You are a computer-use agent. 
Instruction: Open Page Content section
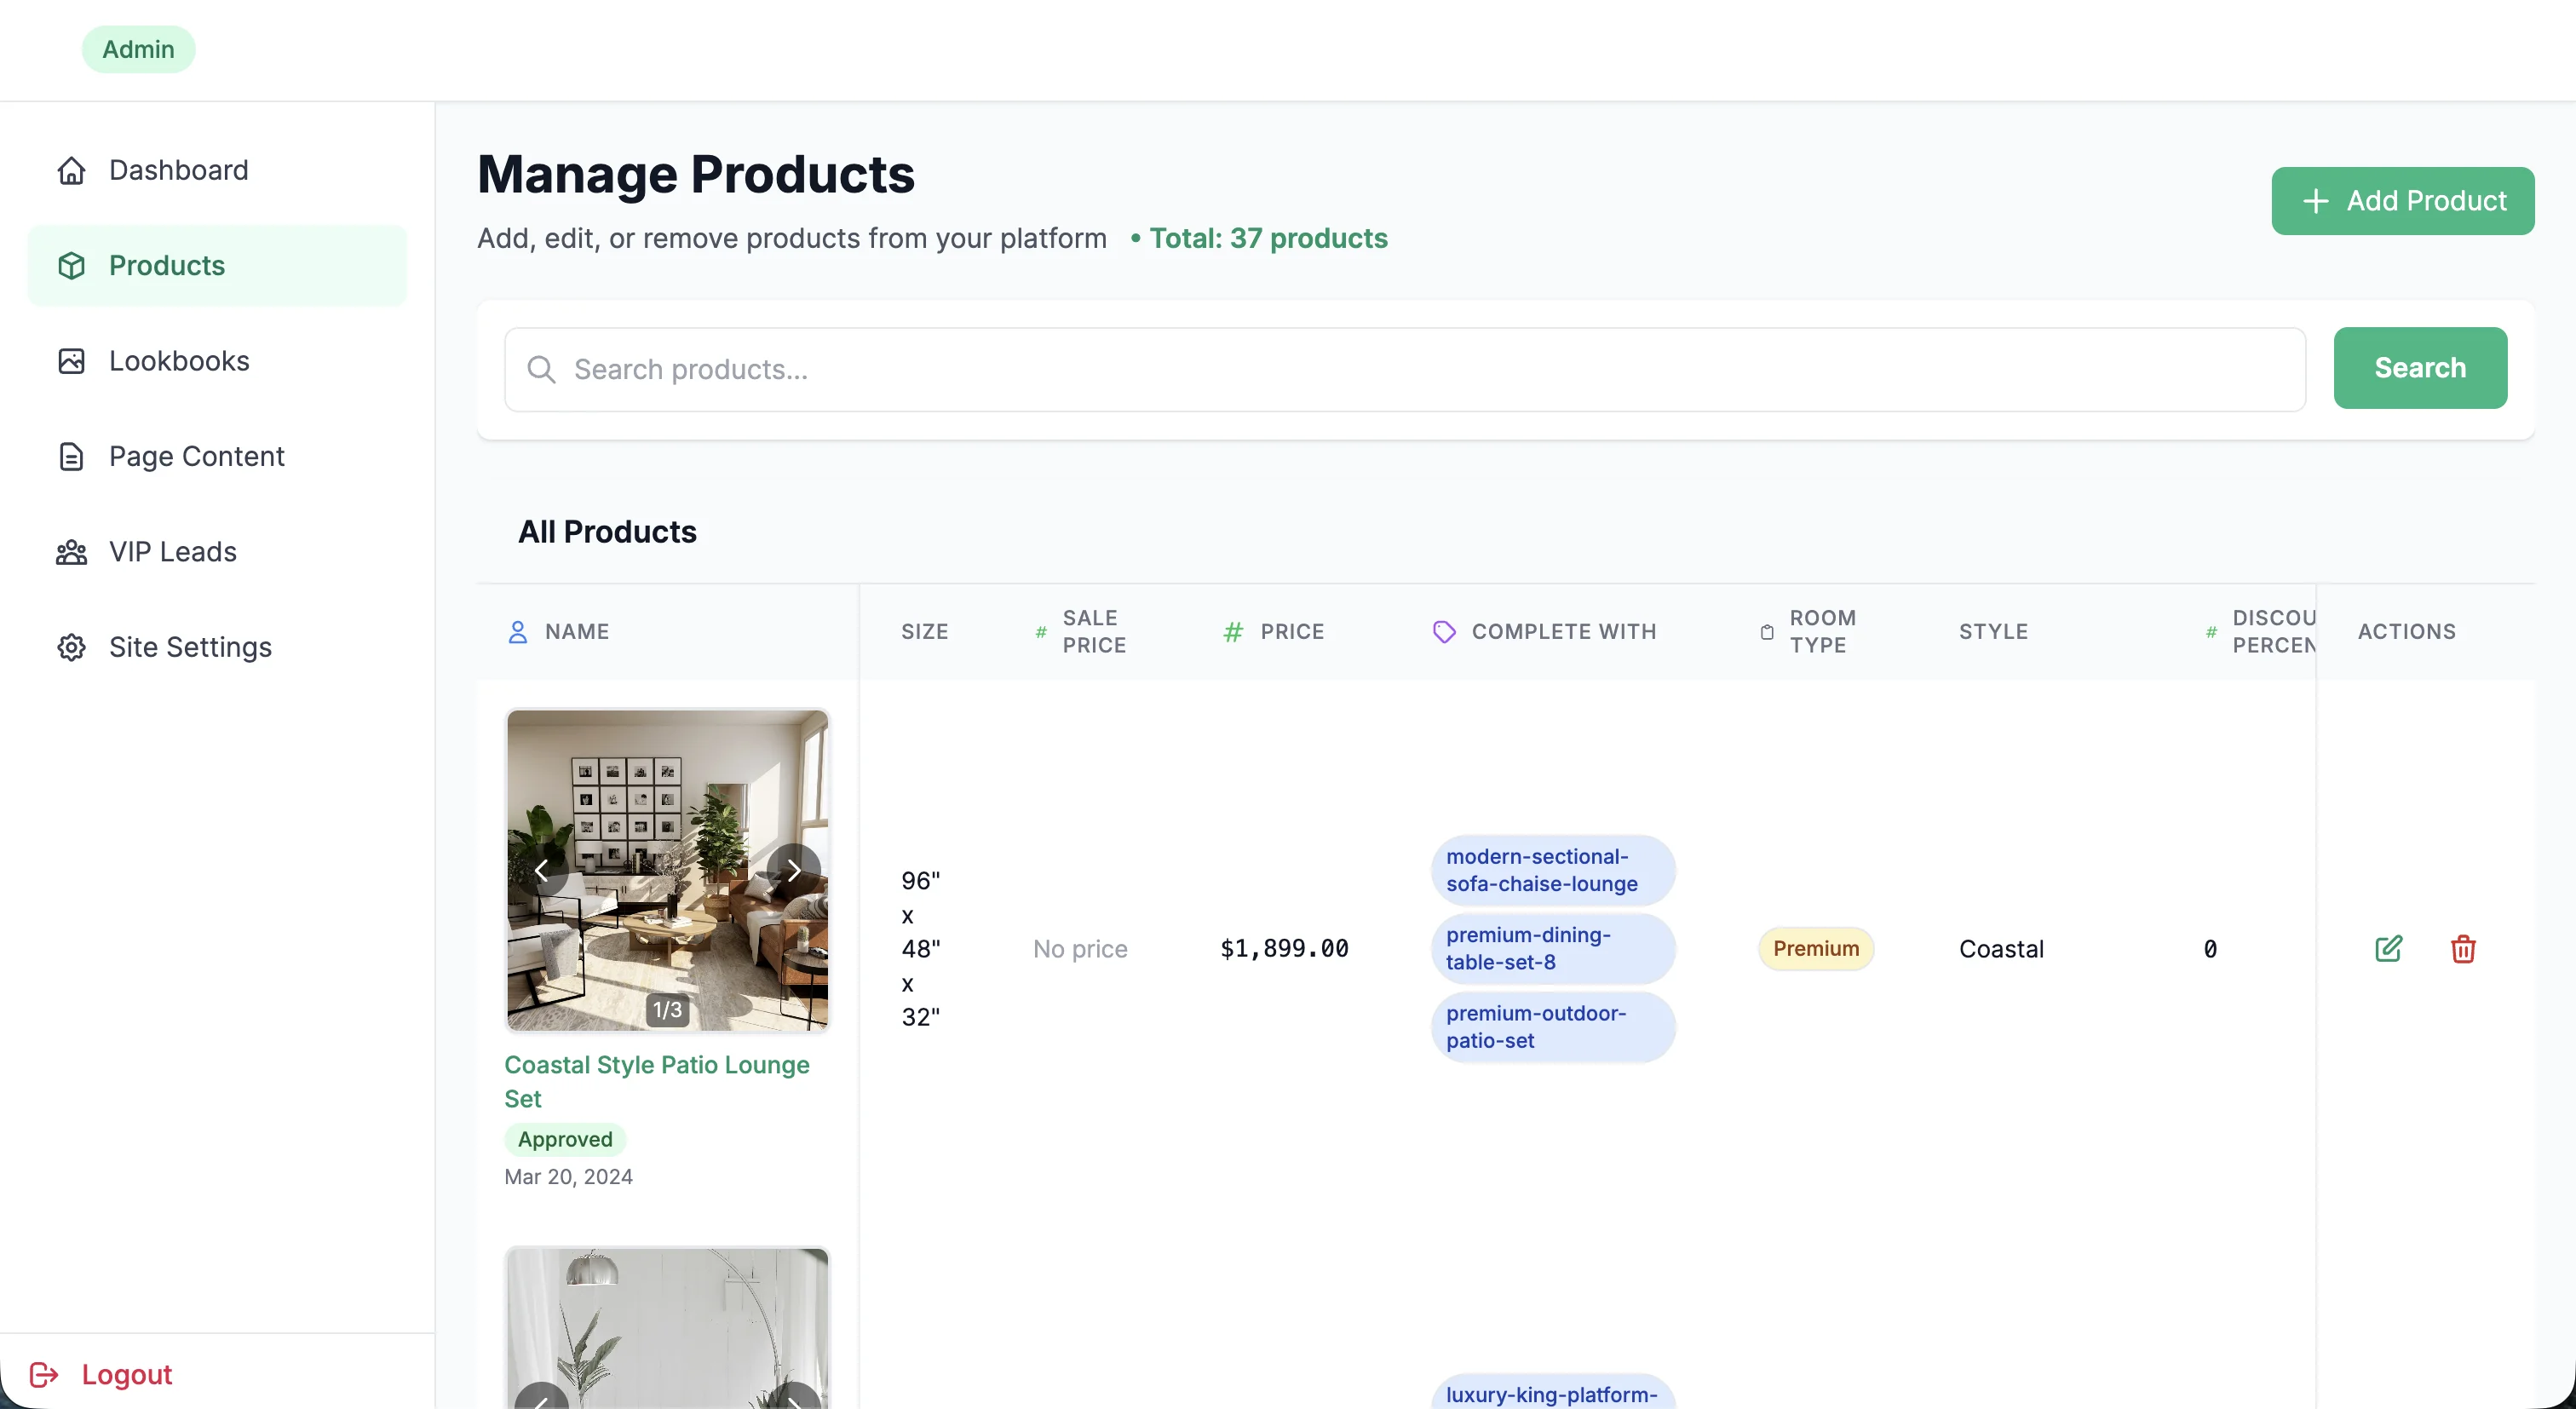(x=217, y=456)
